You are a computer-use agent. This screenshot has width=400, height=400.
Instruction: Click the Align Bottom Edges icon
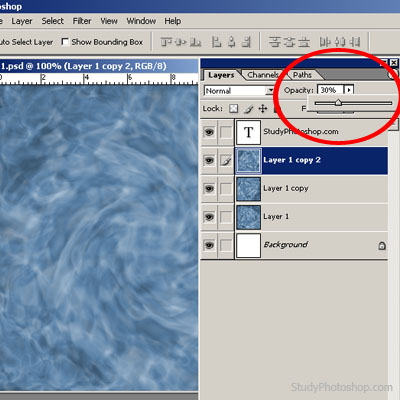point(196,42)
